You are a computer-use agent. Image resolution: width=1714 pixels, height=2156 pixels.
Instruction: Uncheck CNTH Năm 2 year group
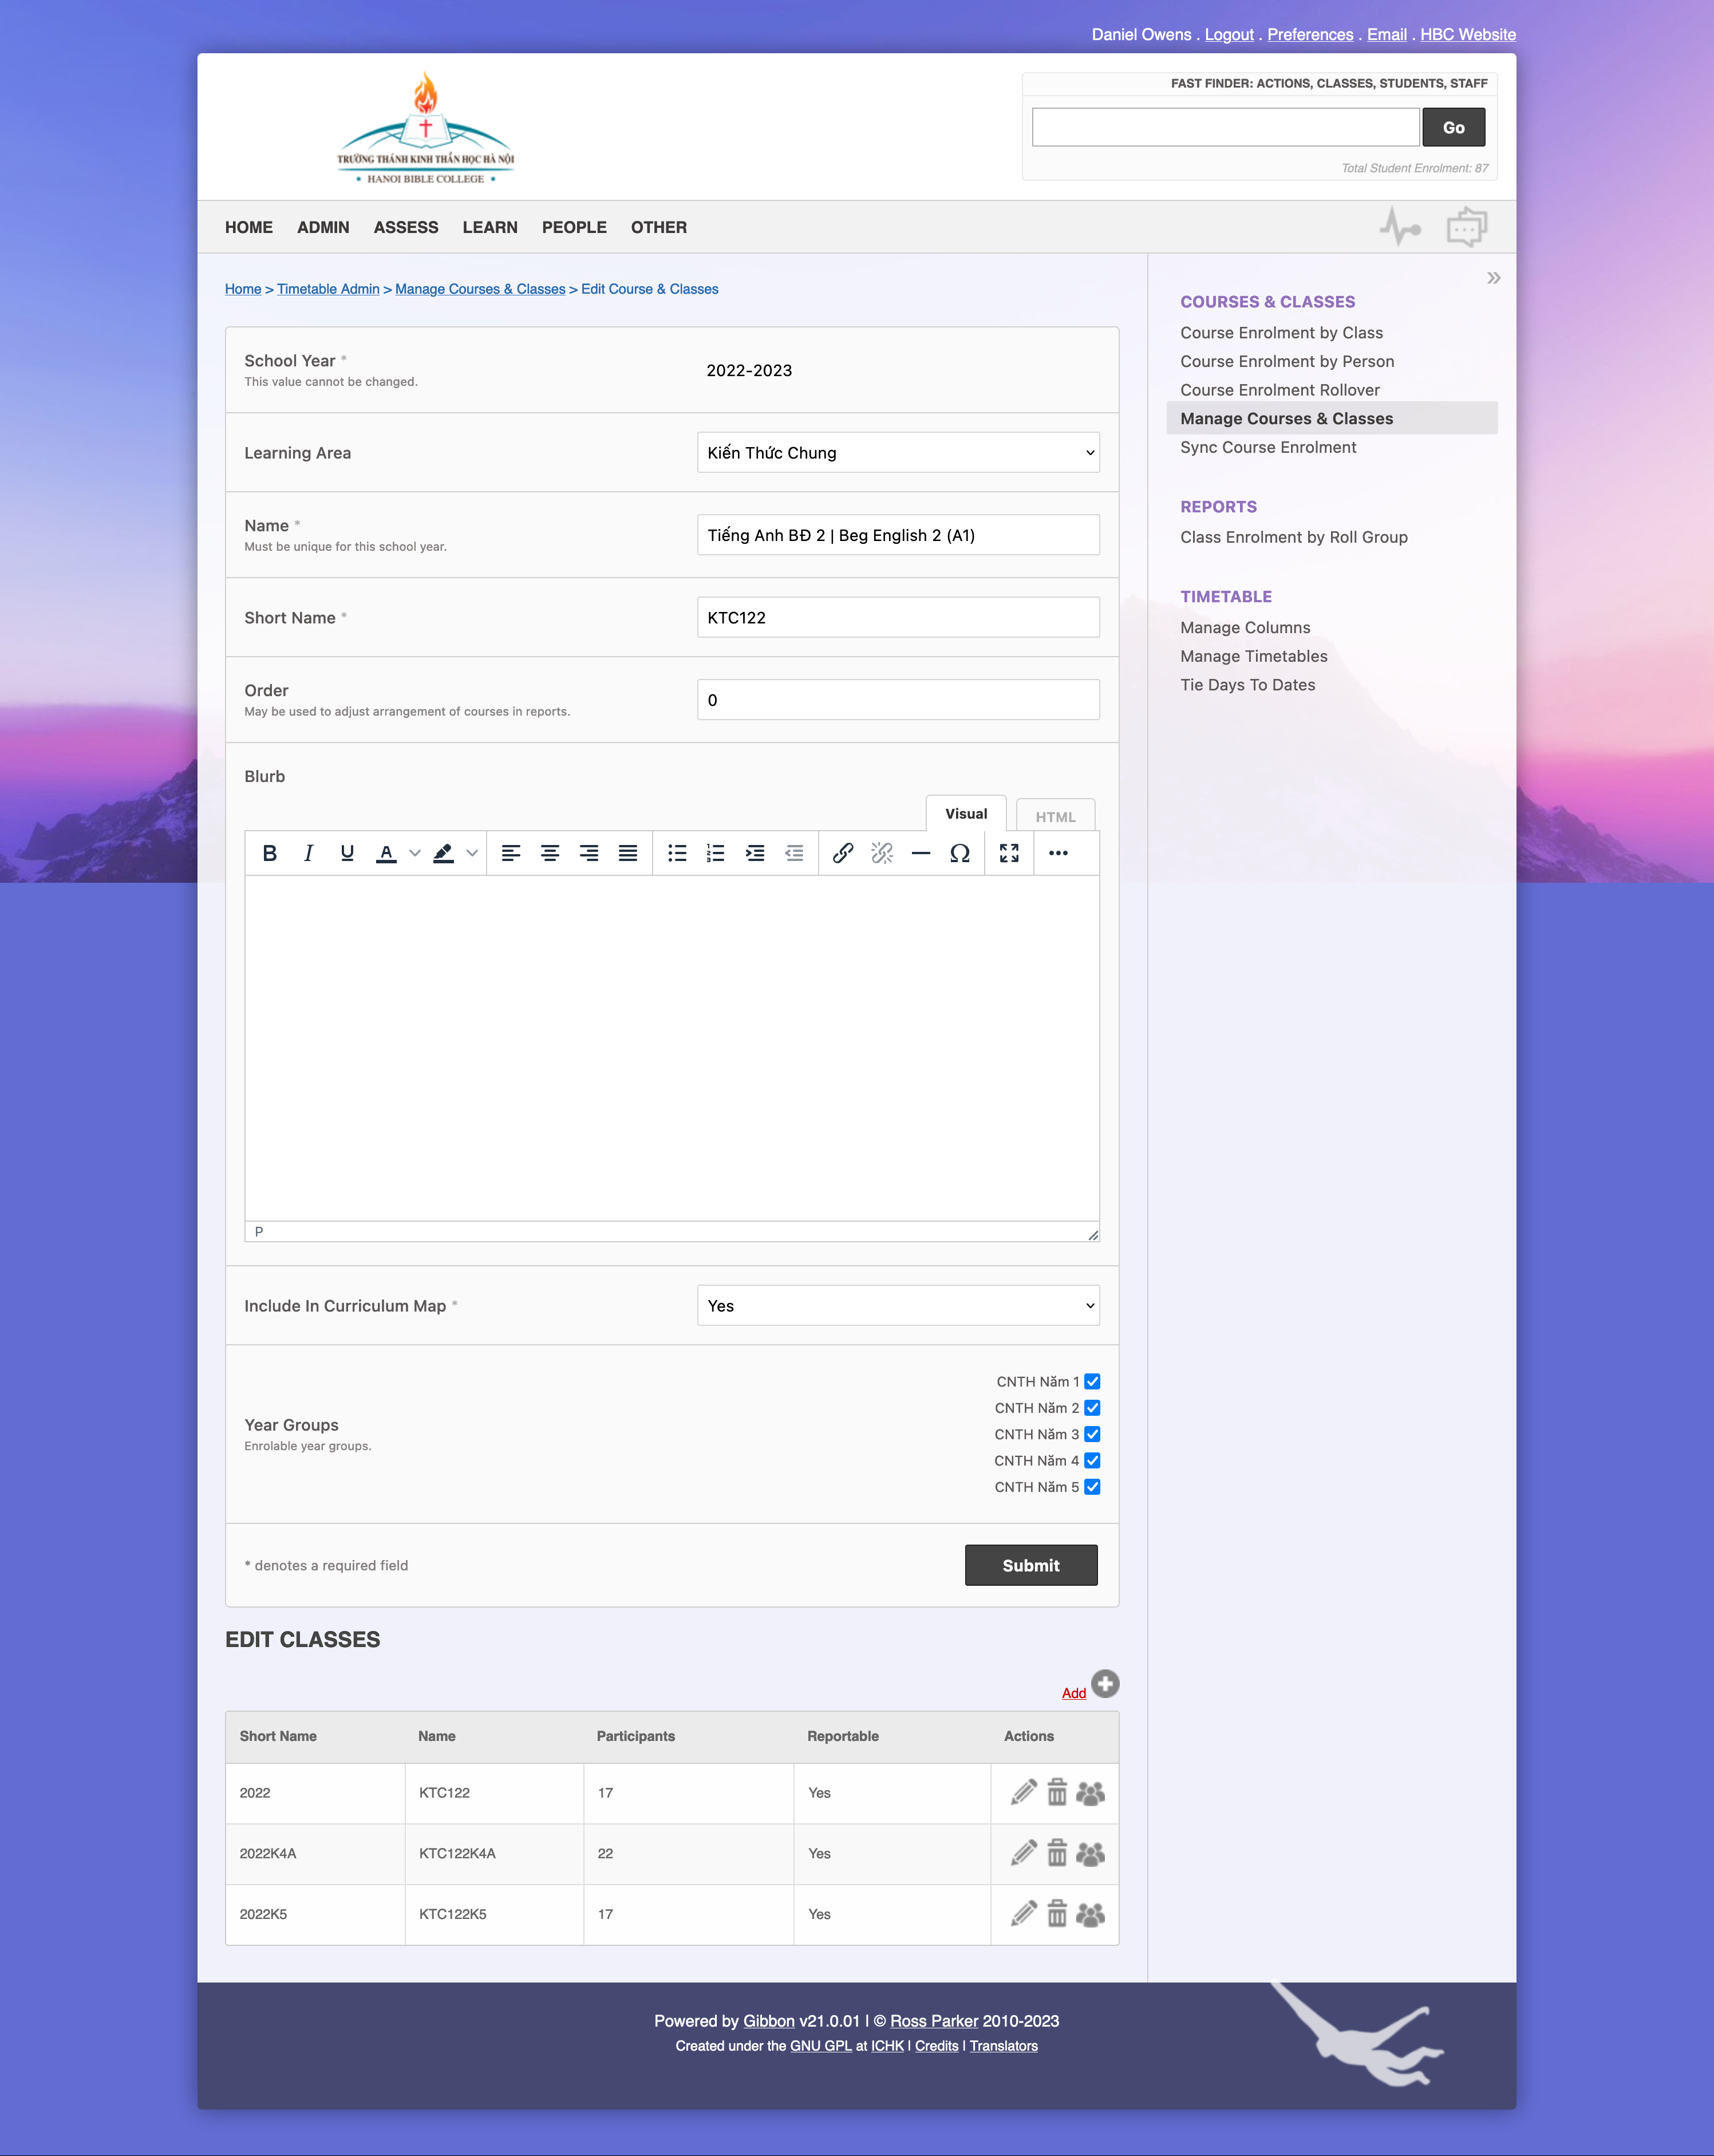tap(1092, 1408)
